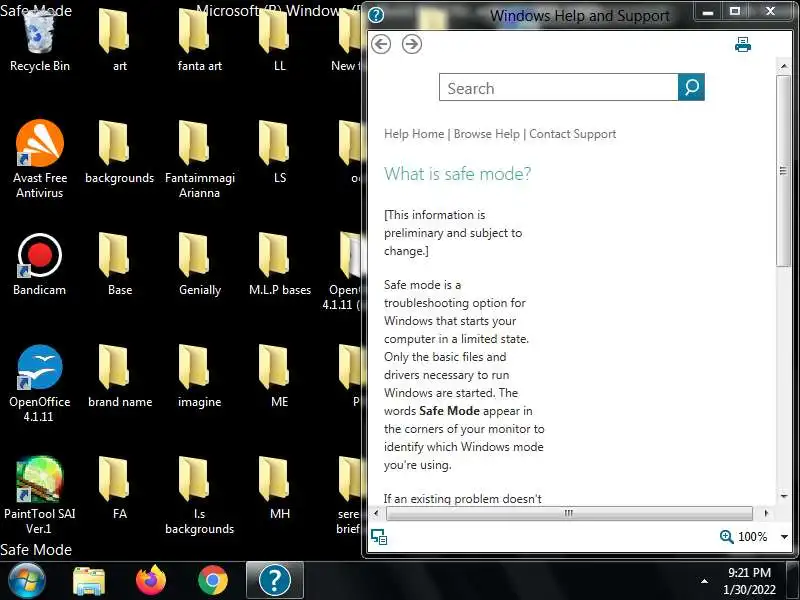Submit the help search query
Image resolution: width=800 pixels, height=600 pixels.
point(691,87)
